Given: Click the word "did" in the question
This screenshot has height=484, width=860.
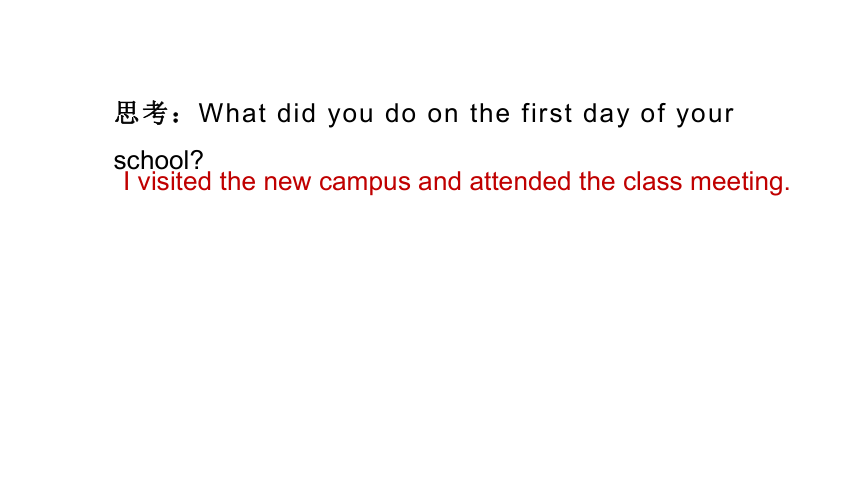Looking at the screenshot, I should pos(297,114).
